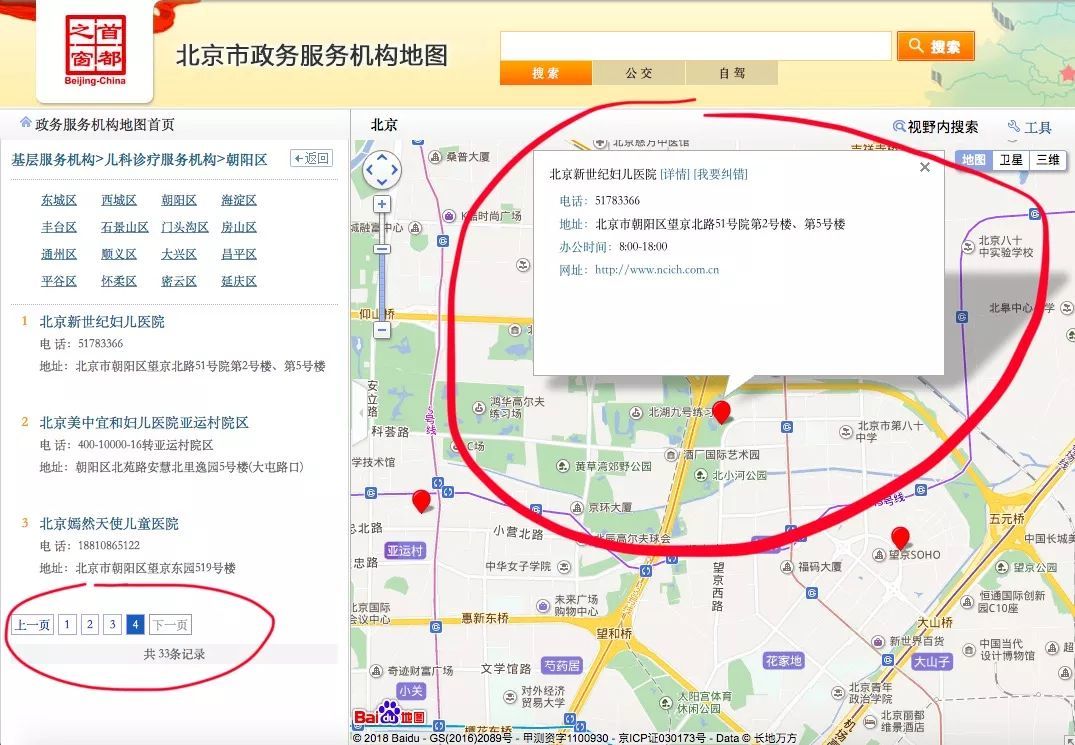Screen dimensions: 1075x745
Task: Click the 京环大厦 building icon
Action: [577, 507]
